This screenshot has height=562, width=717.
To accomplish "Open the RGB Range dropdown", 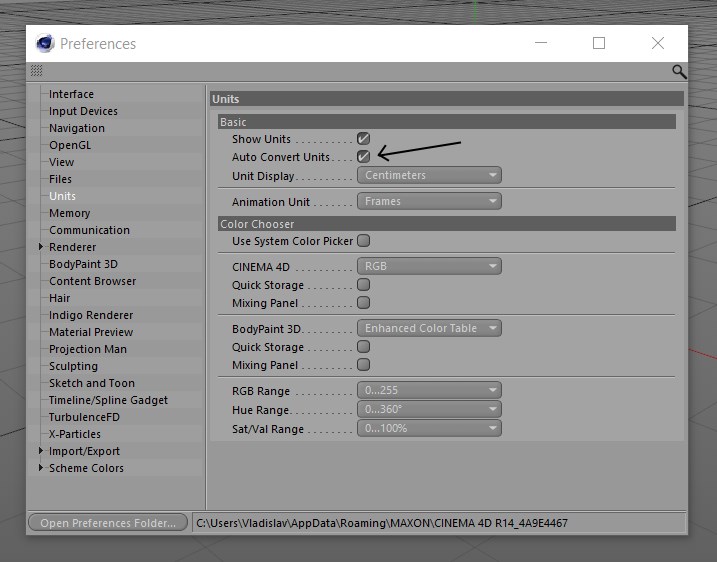I will pyautogui.click(x=429, y=390).
